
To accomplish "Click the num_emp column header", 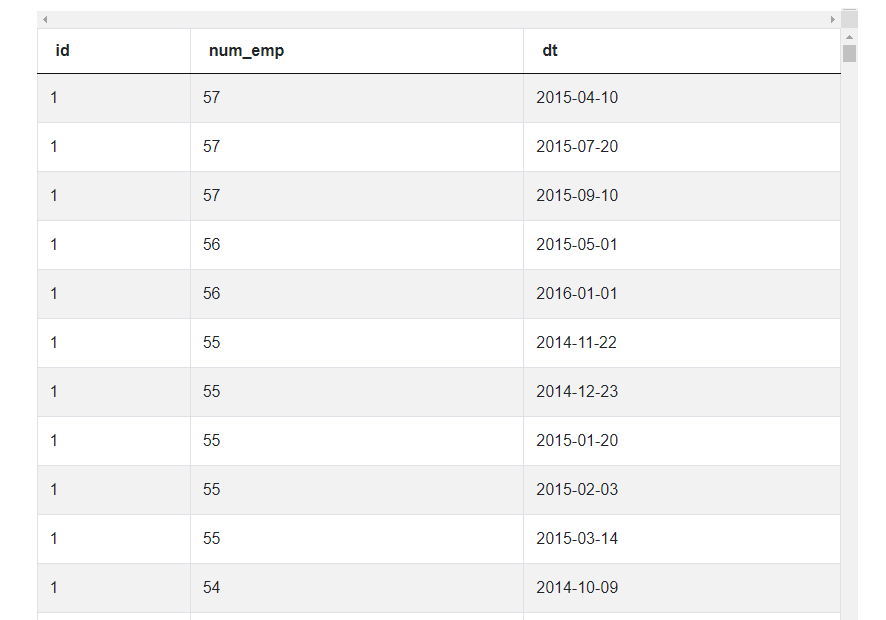I will (246, 51).
